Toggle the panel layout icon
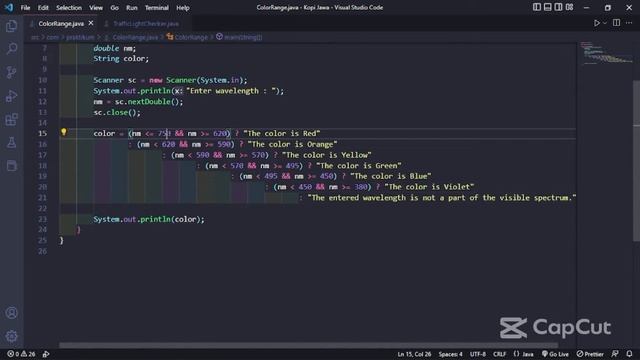The width and height of the screenshot is (640, 360). click(548, 7)
